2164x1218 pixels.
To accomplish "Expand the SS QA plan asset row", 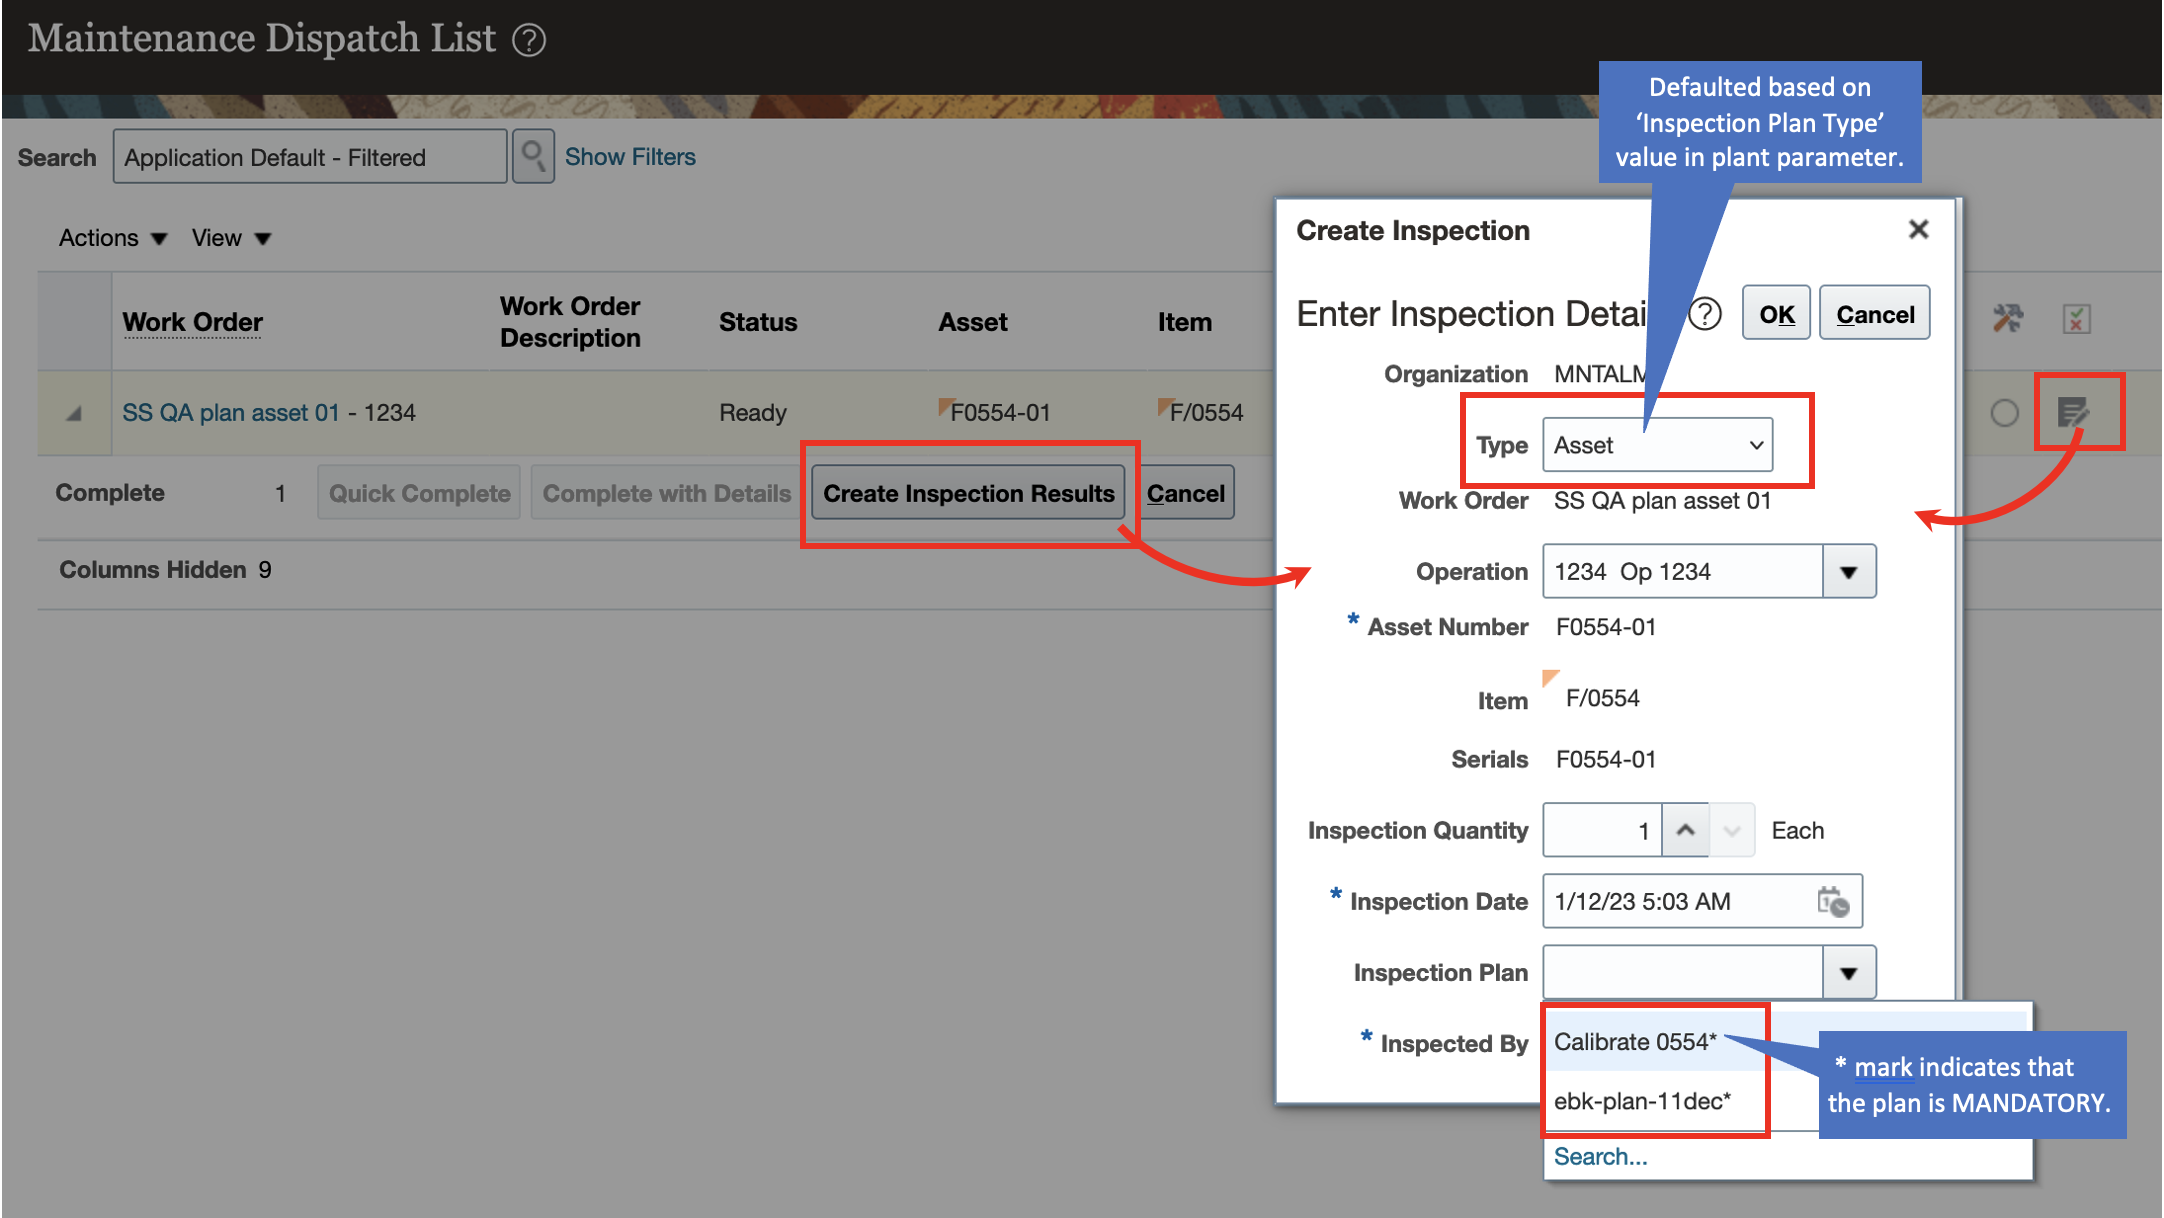I will [x=74, y=413].
